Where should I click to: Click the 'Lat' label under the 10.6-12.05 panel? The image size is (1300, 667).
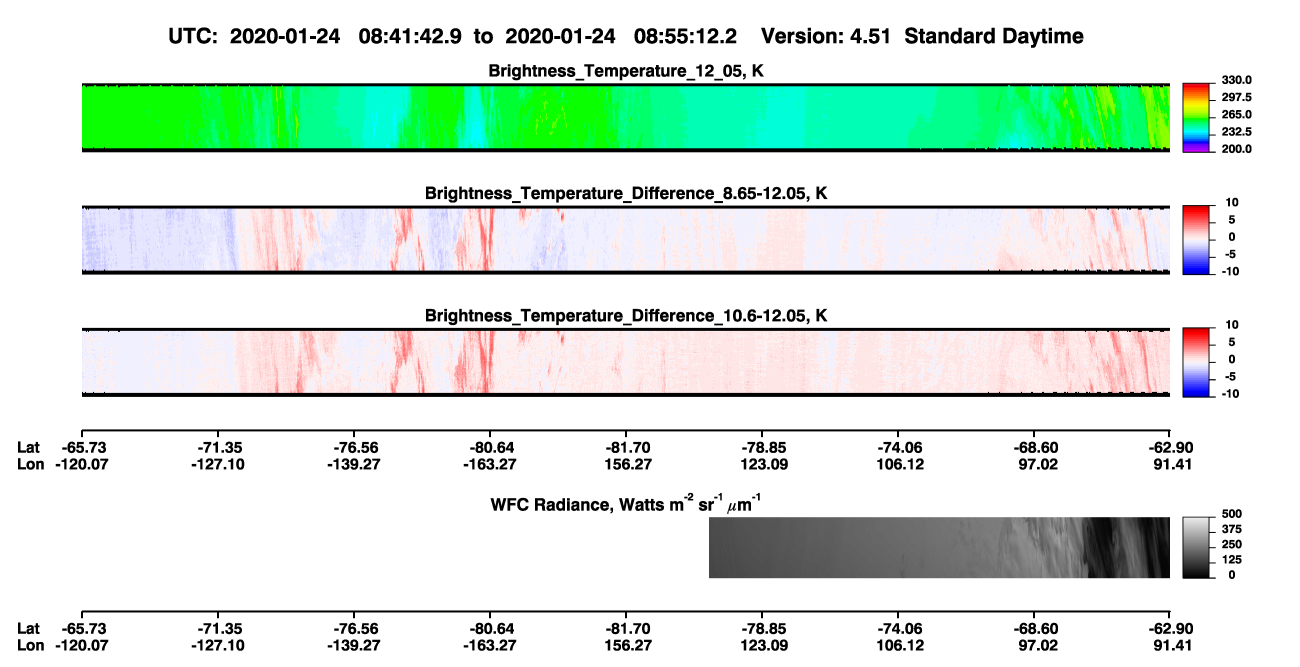(28, 447)
